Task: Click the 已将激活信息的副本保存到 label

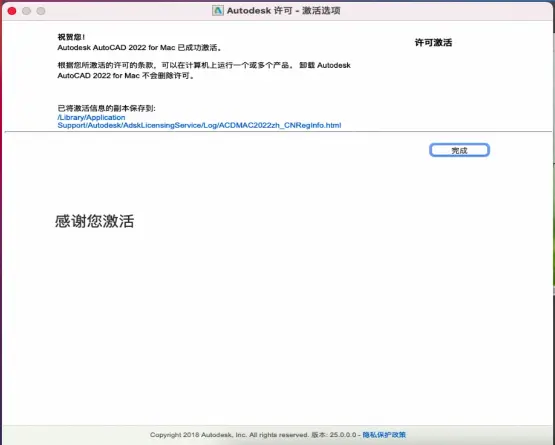Action: point(106,108)
